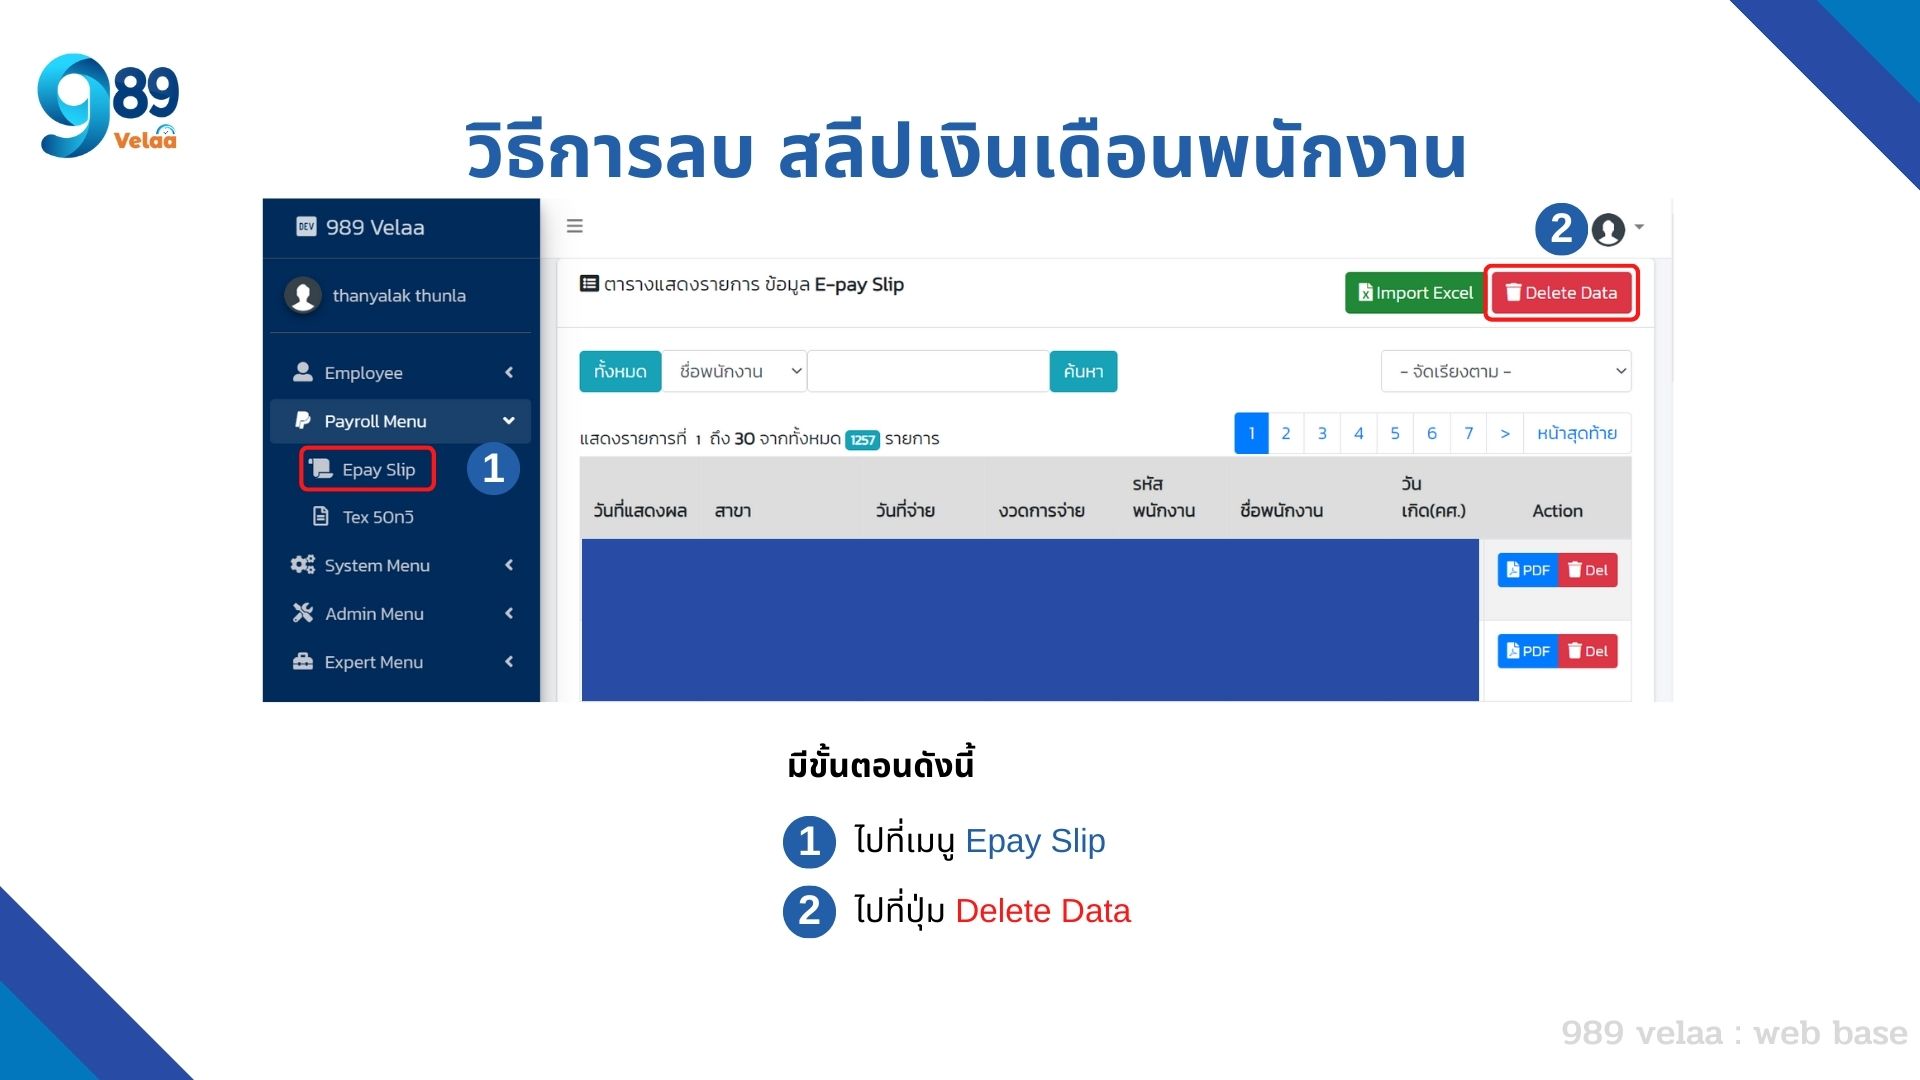
Task: Click the Del icon on second row
Action: tap(1586, 650)
